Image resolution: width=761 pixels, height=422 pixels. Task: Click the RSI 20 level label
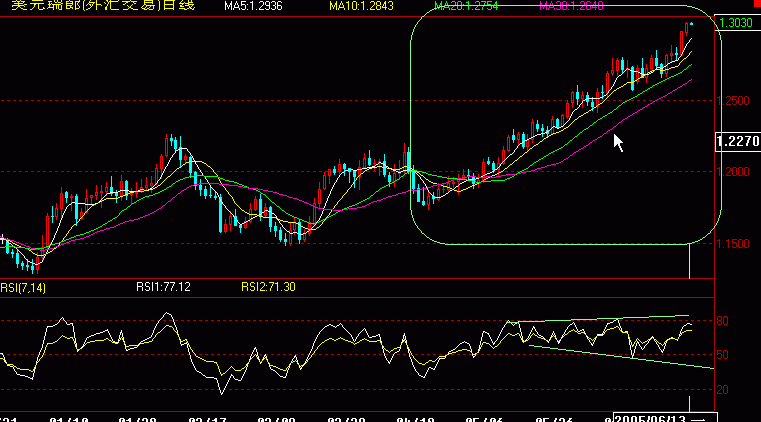[722, 390]
